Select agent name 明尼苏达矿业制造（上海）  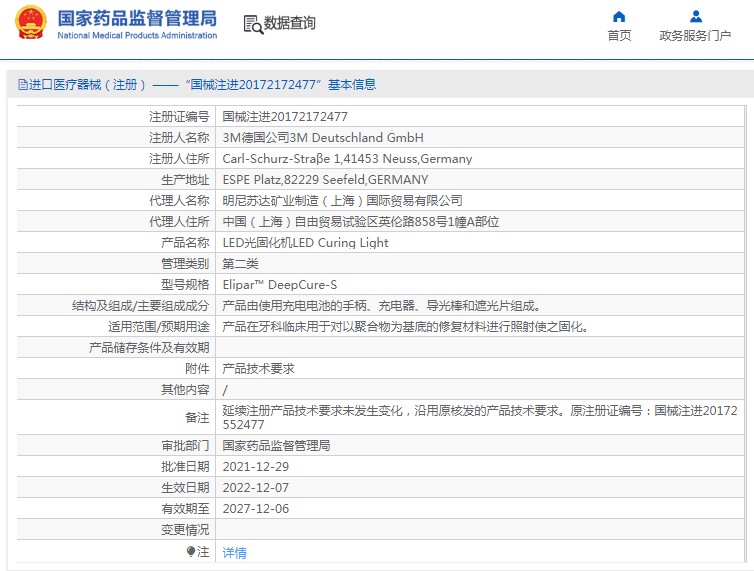tap(342, 201)
